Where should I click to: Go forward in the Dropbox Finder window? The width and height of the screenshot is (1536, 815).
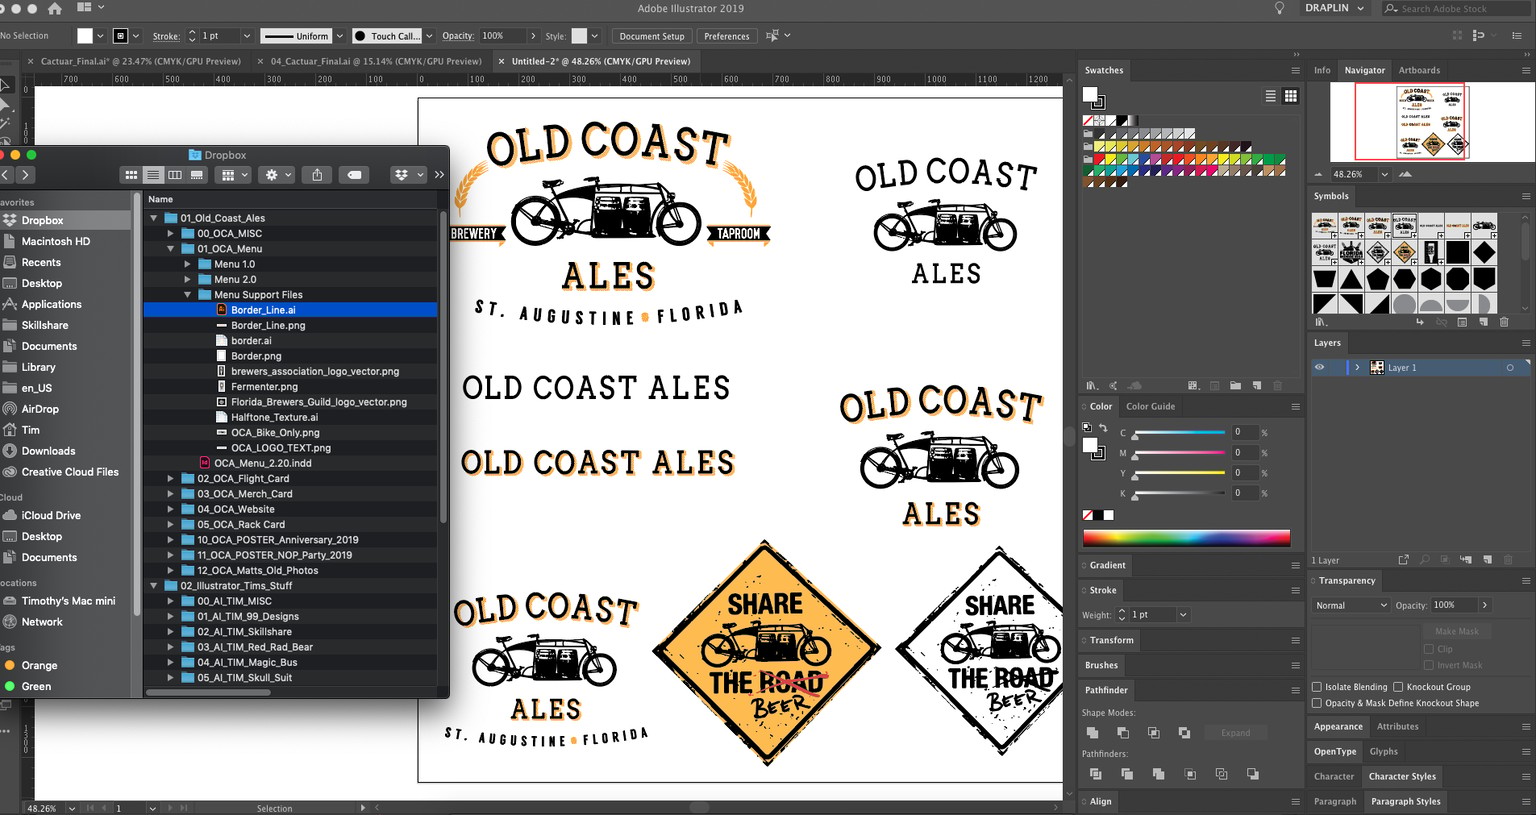coord(25,175)
